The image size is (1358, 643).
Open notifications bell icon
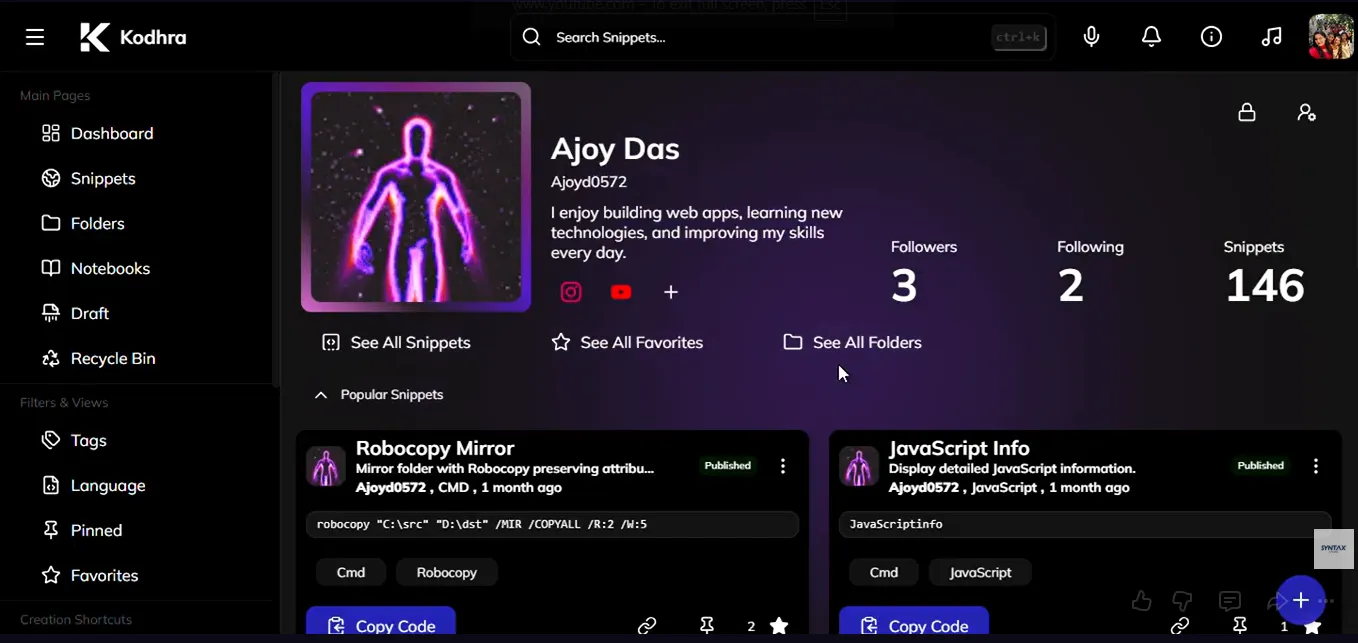pos(1152,37)
